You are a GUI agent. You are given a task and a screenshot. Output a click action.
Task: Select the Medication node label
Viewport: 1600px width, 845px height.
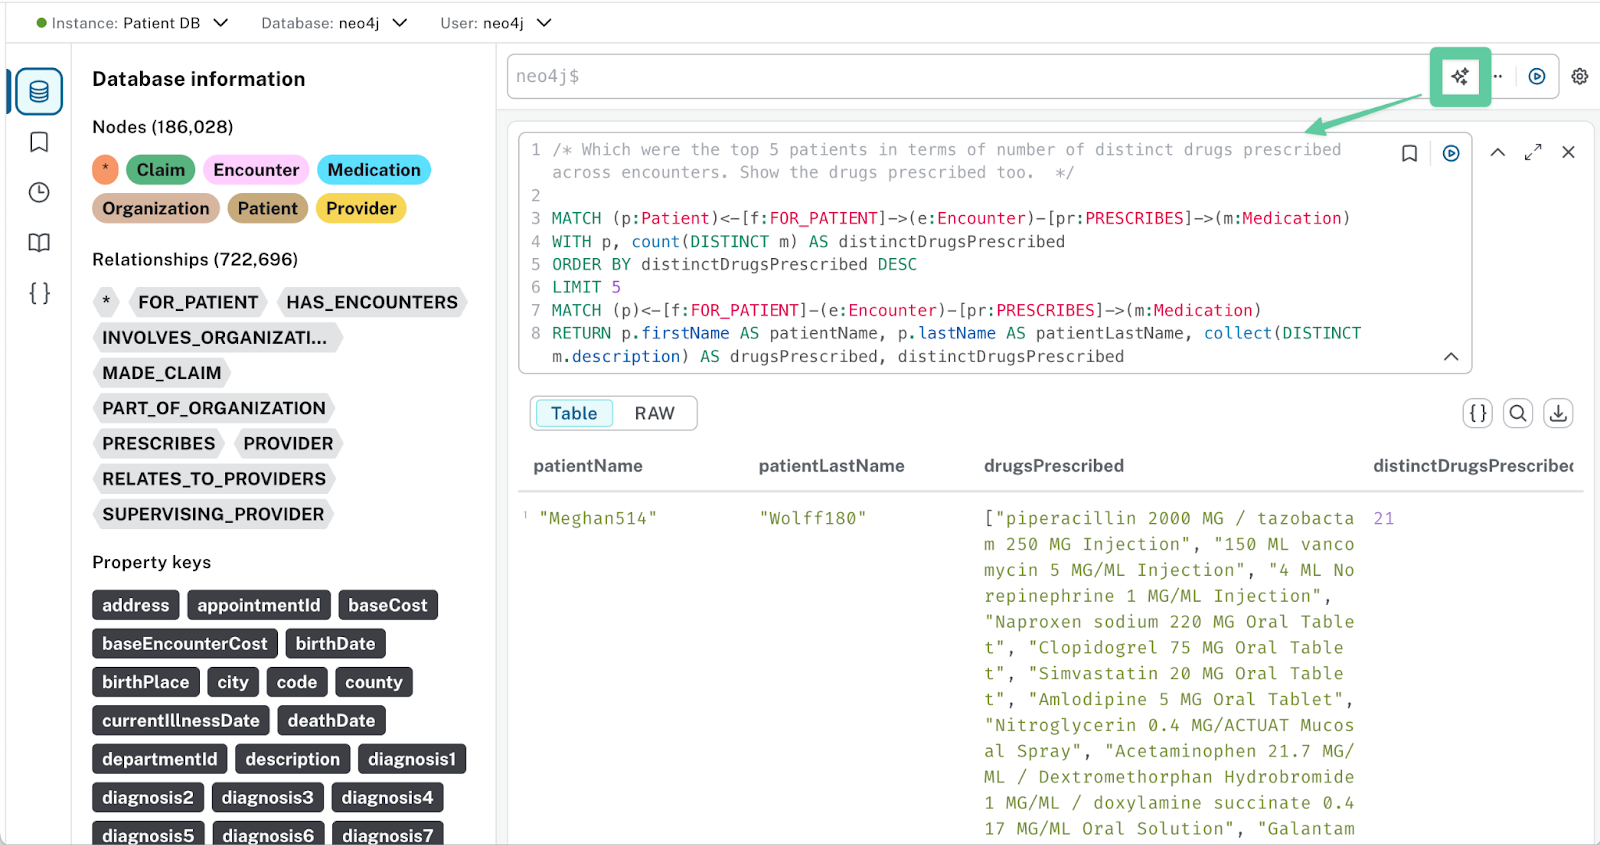pos(374,170)
